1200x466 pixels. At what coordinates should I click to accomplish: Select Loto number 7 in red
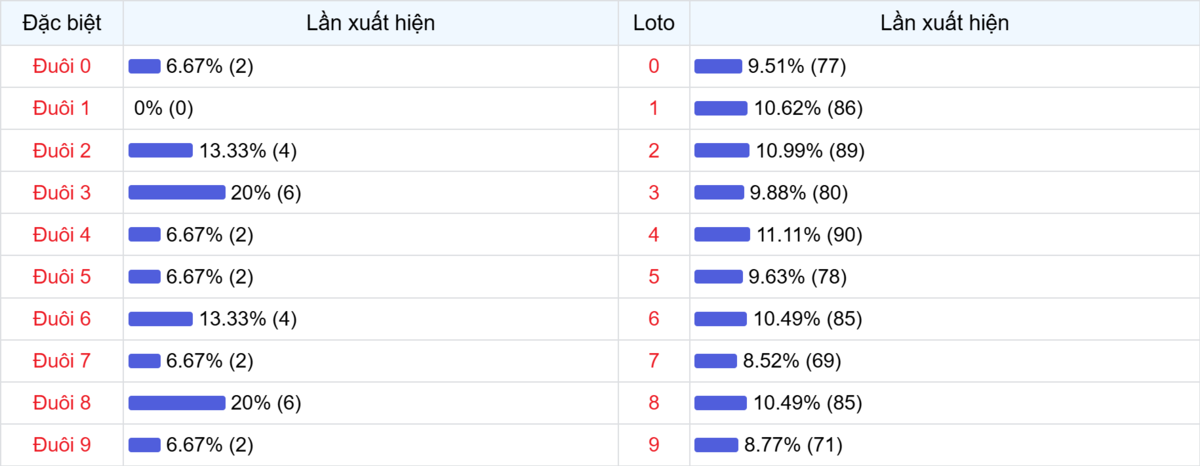point(654,360)
